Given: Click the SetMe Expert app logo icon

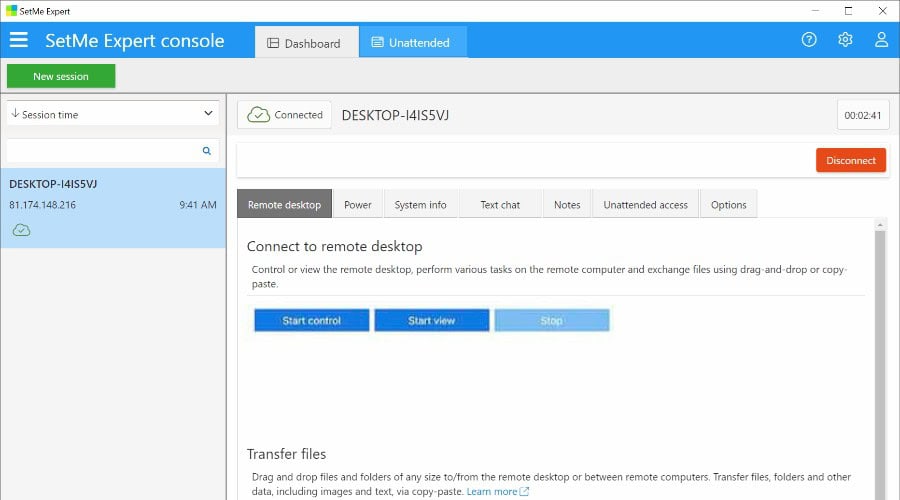Looking at the screenshot, I should (11, 11).
